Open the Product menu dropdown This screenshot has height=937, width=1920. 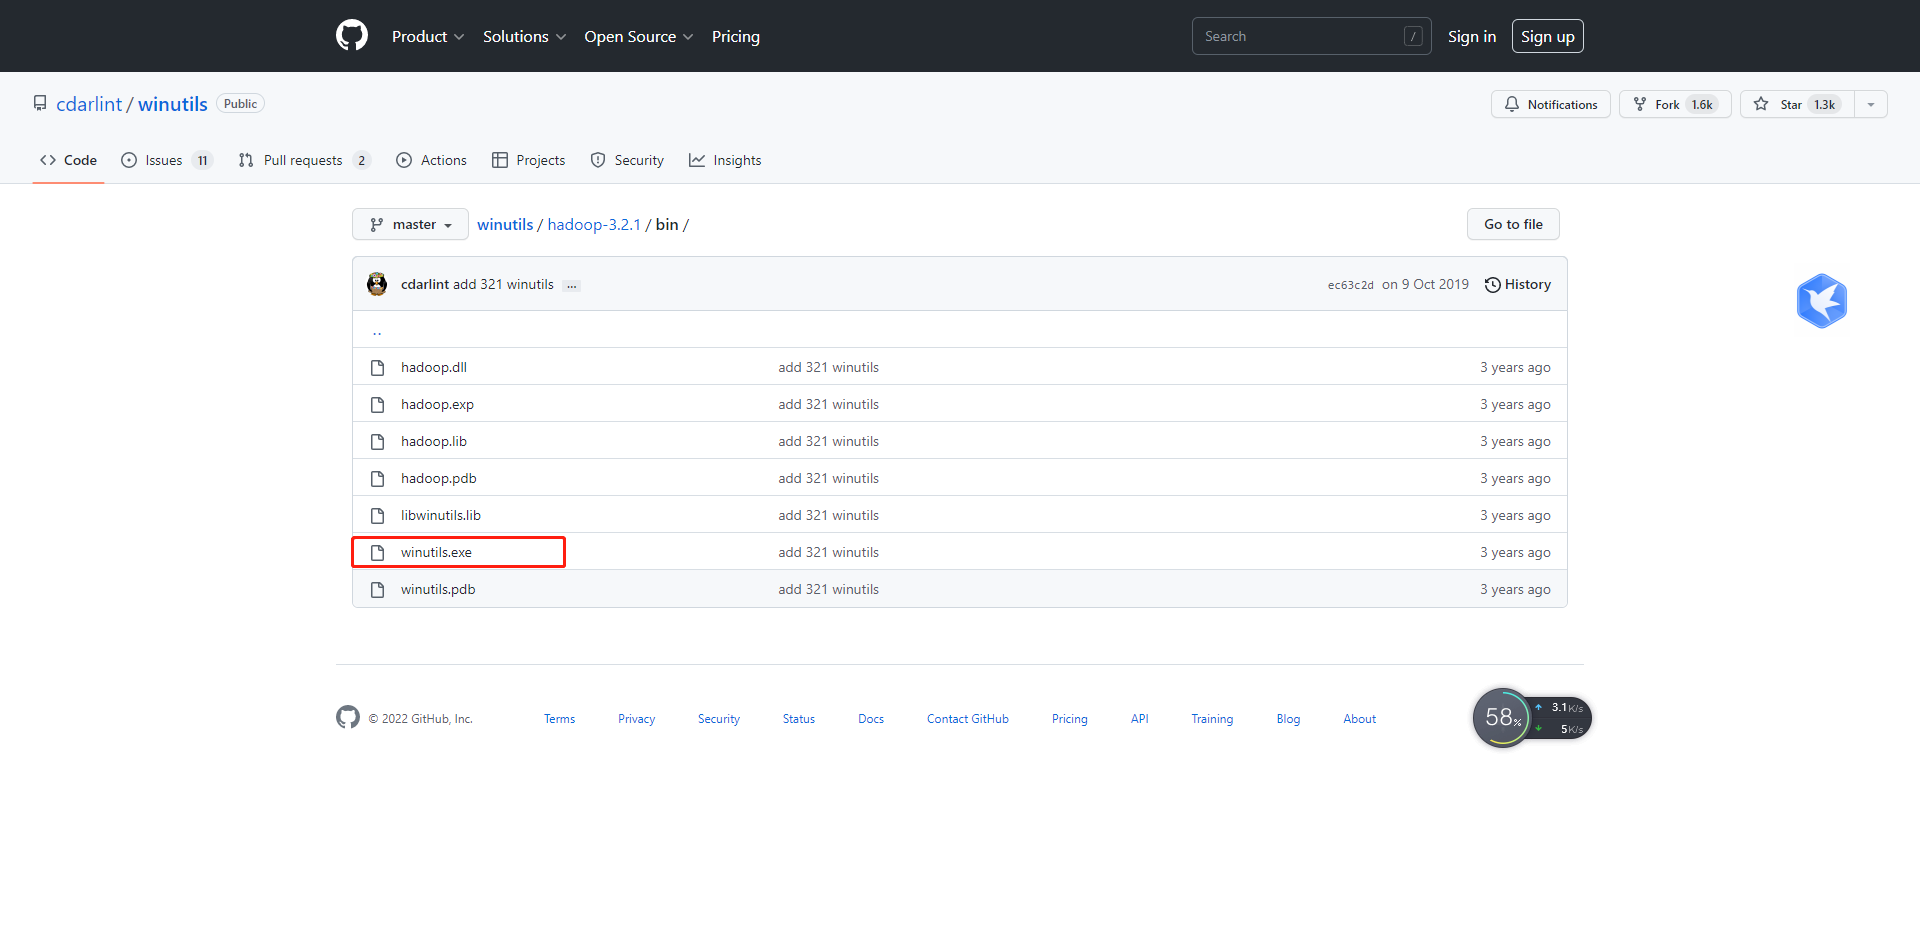427,37
